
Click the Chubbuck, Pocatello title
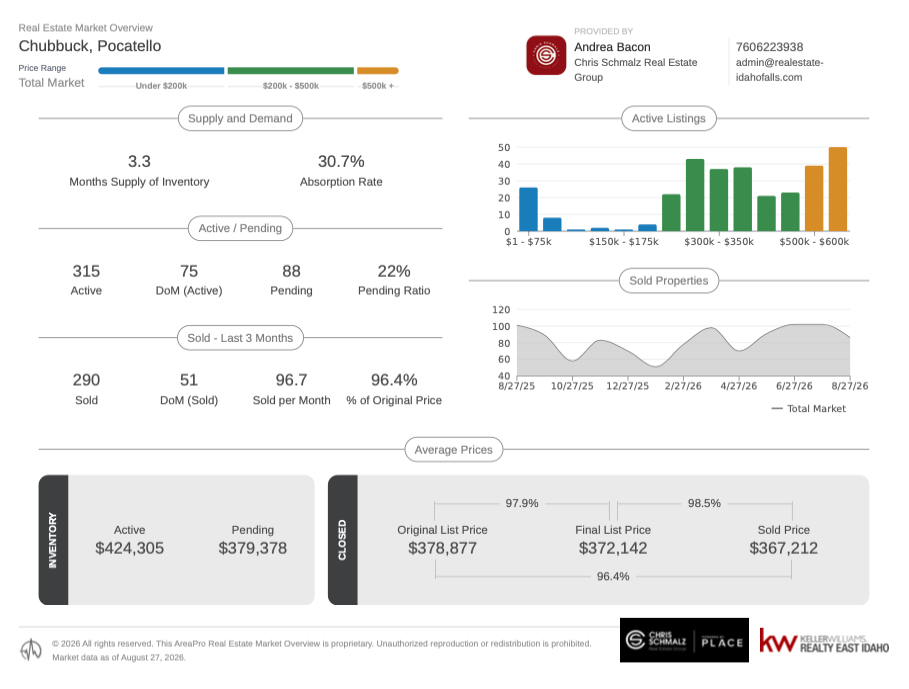point(90,46)
